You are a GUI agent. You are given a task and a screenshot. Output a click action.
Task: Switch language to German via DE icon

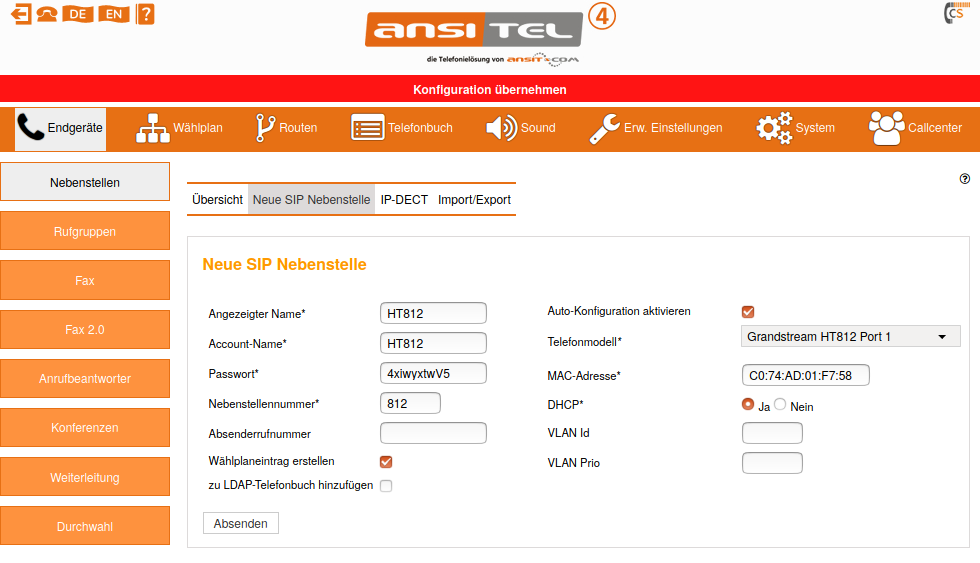coord(78,14)
